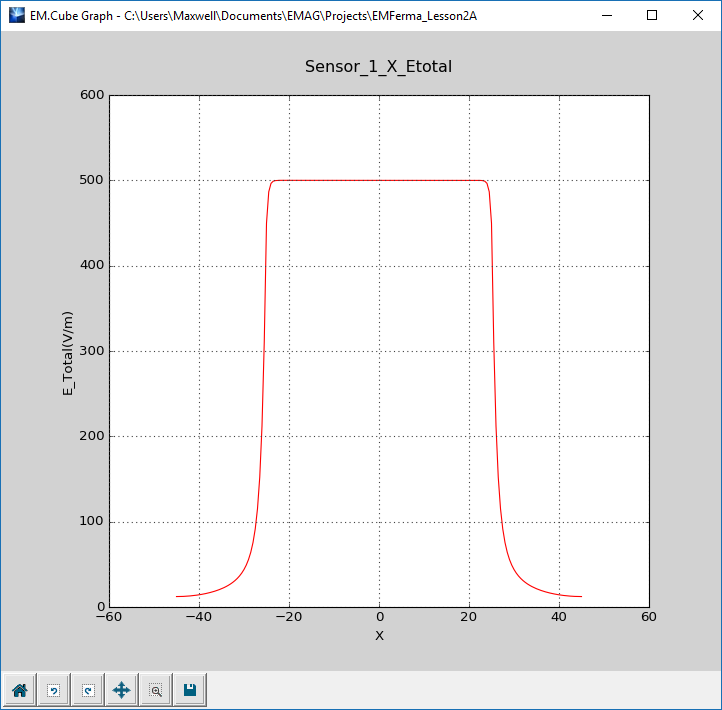
Task: Minimize the EM.Cube Graph window
Action: pos(606,16)
